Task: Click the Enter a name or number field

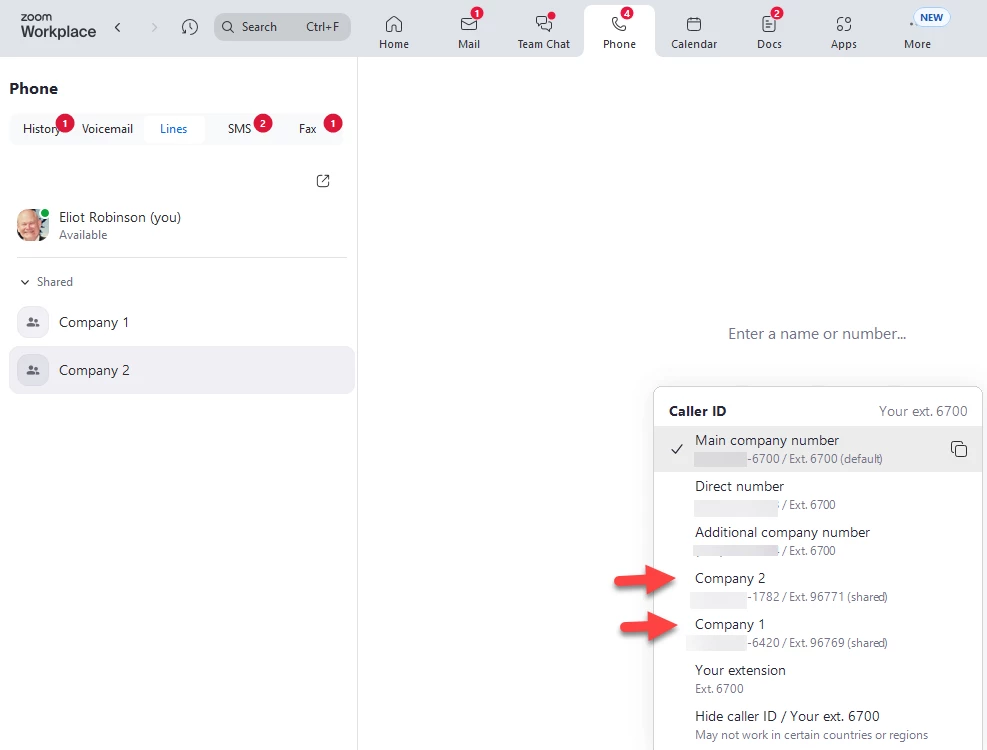Action: (x=817, y=334)
